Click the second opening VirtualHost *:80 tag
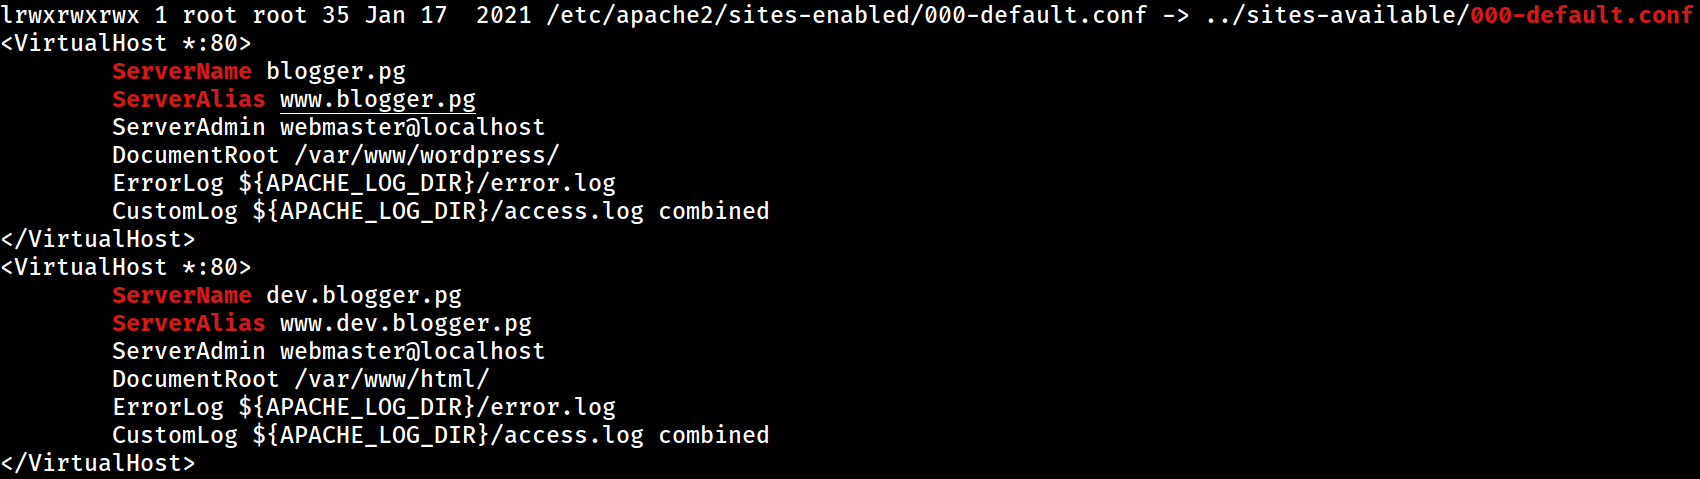Image resolution: width=1700 pixels, height=479 pixels. tap(126, 267)
